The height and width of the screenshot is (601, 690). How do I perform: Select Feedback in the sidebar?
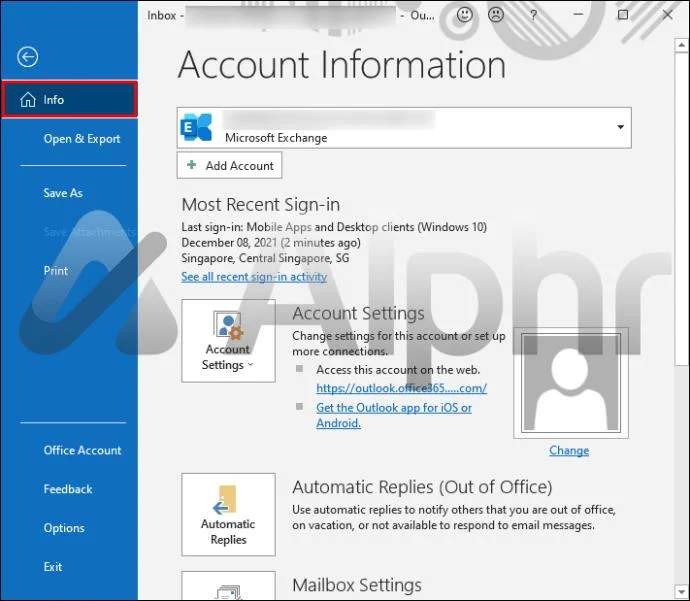(x=68, y=489)
